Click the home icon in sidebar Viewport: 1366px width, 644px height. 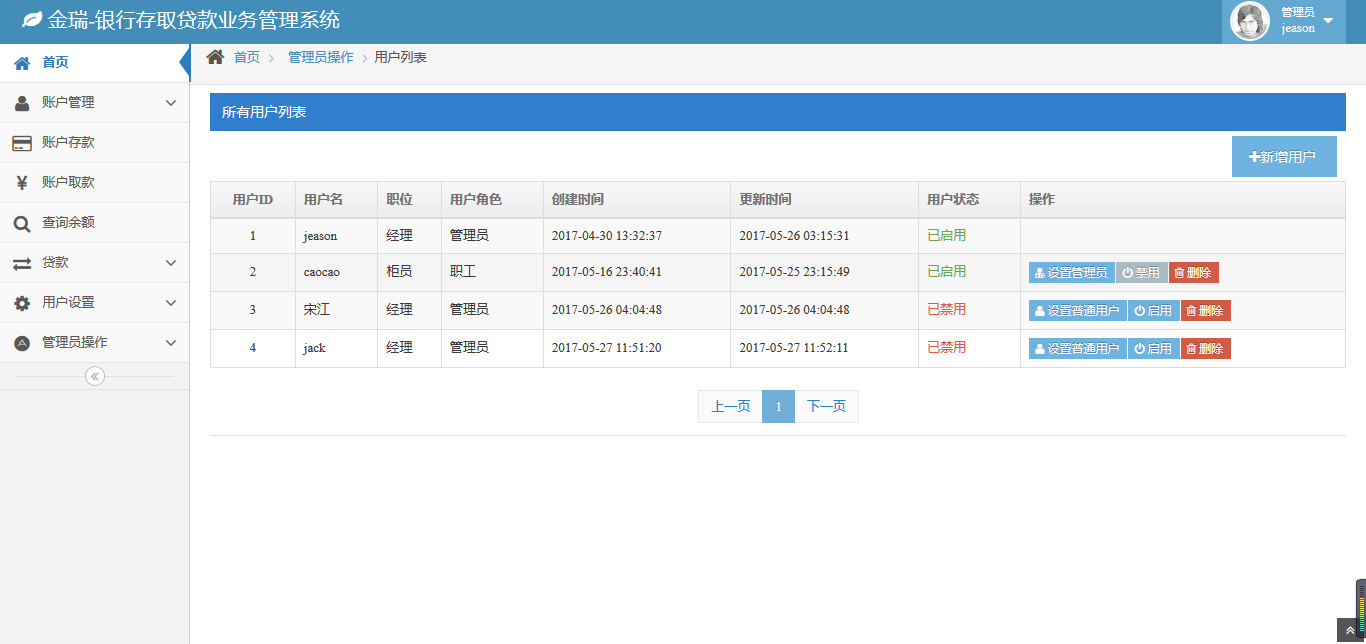(x=22, y=63)
